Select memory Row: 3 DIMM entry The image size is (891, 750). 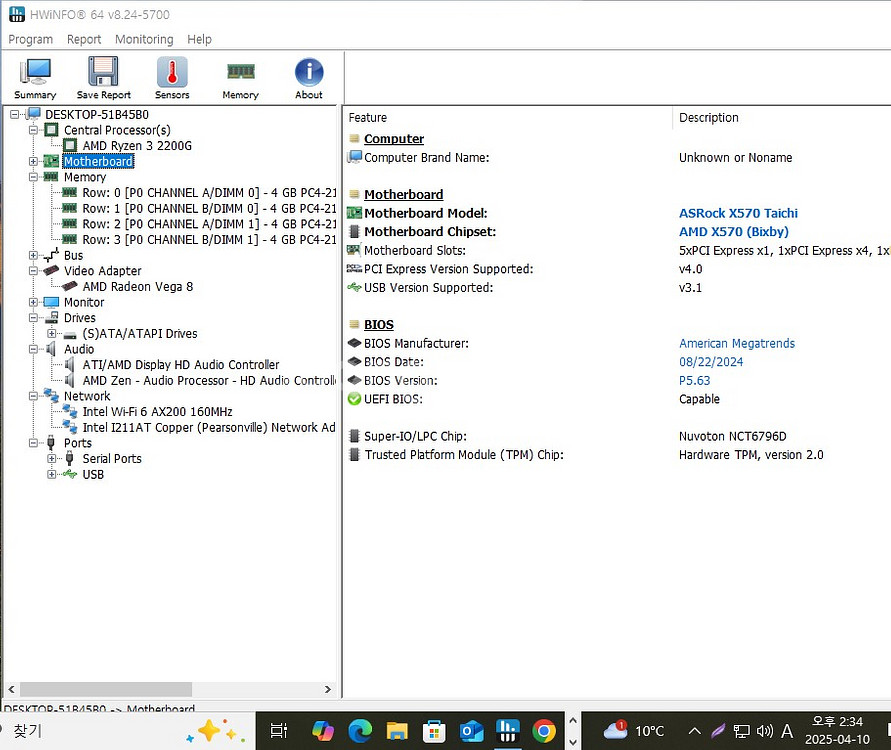(209, 240)
